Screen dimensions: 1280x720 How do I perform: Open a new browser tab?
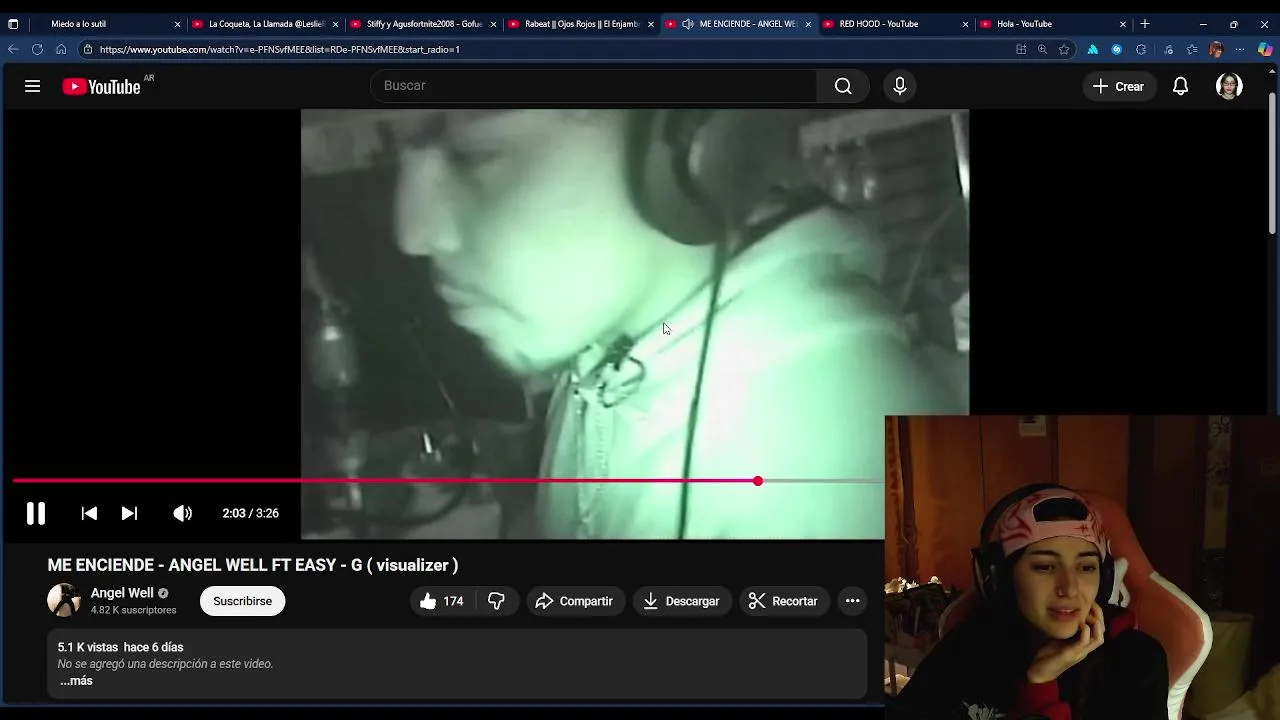pyautogui.click(x=1145, y=24)
